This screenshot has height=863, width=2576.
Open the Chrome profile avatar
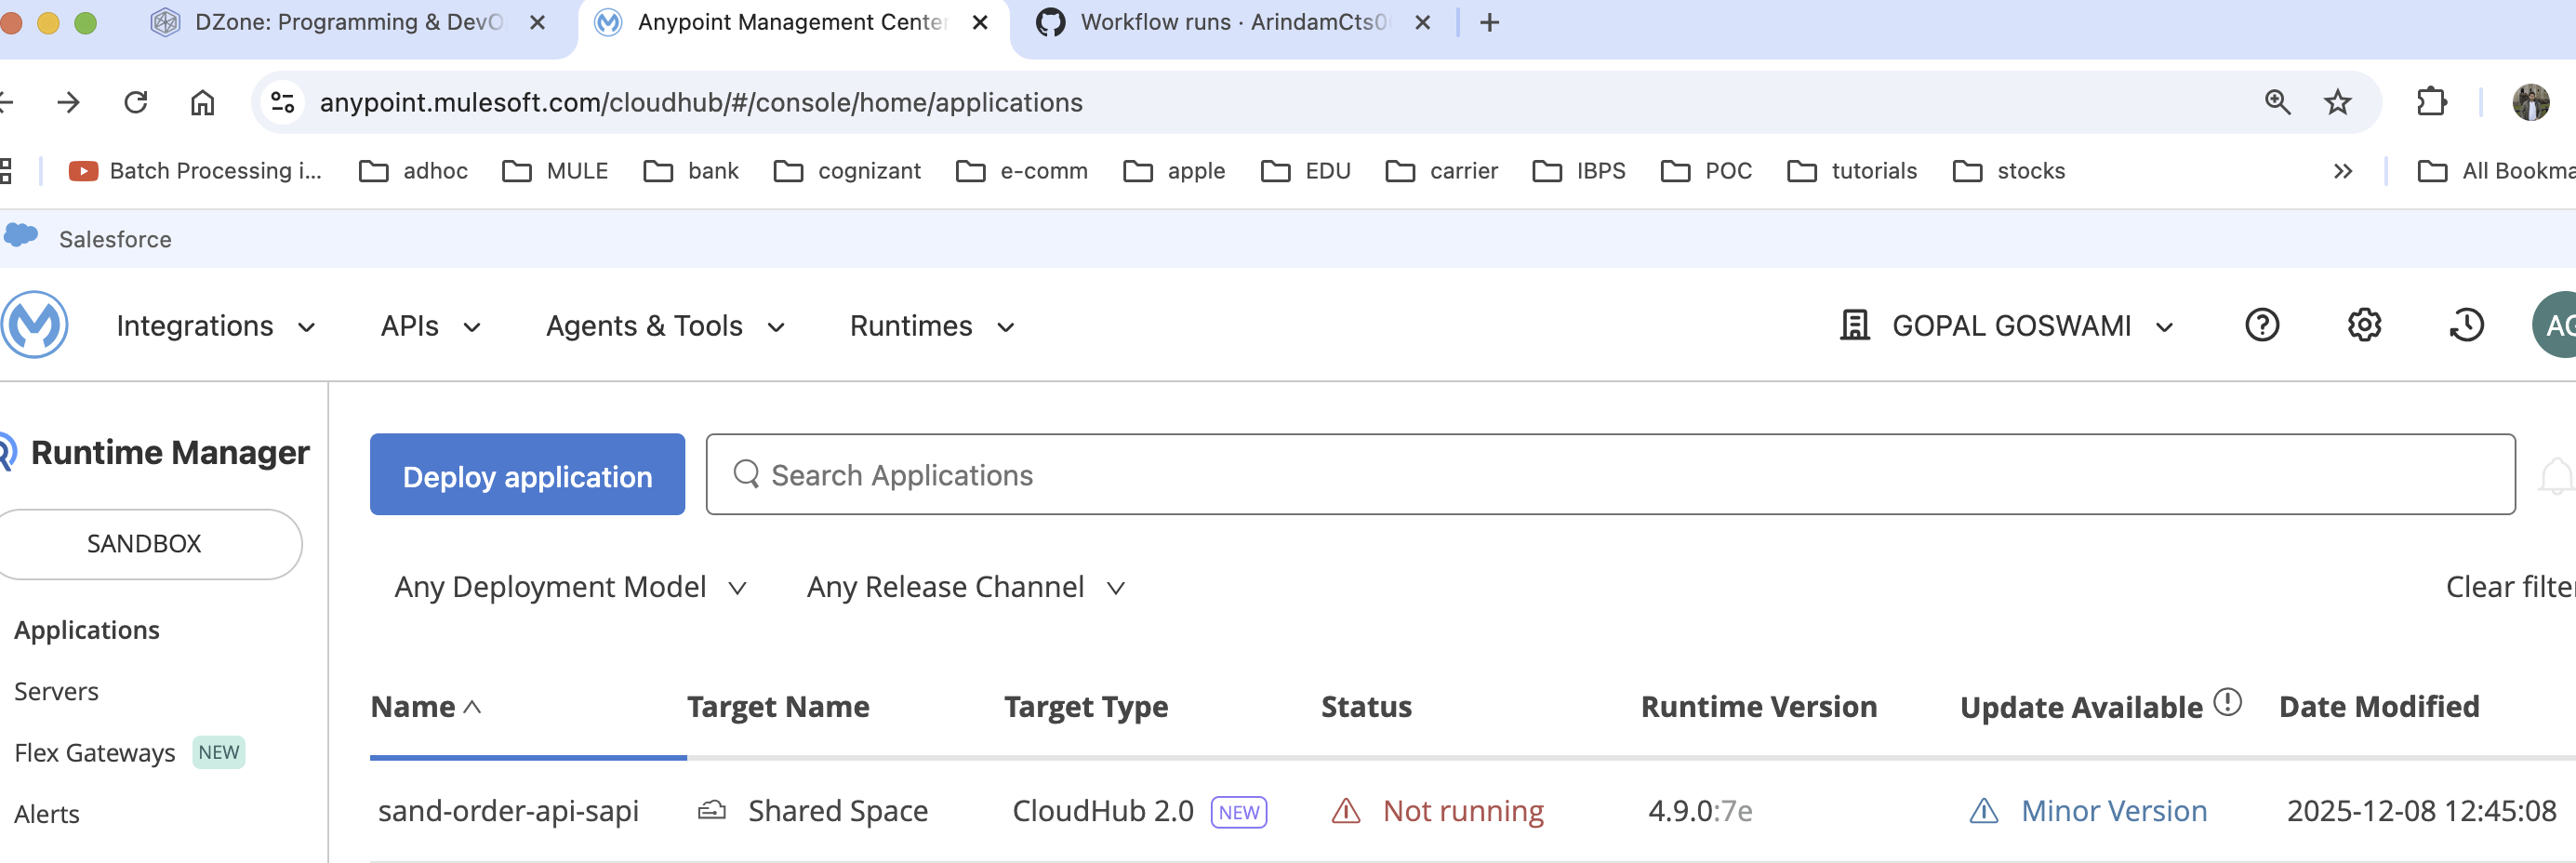[2531, 102]
